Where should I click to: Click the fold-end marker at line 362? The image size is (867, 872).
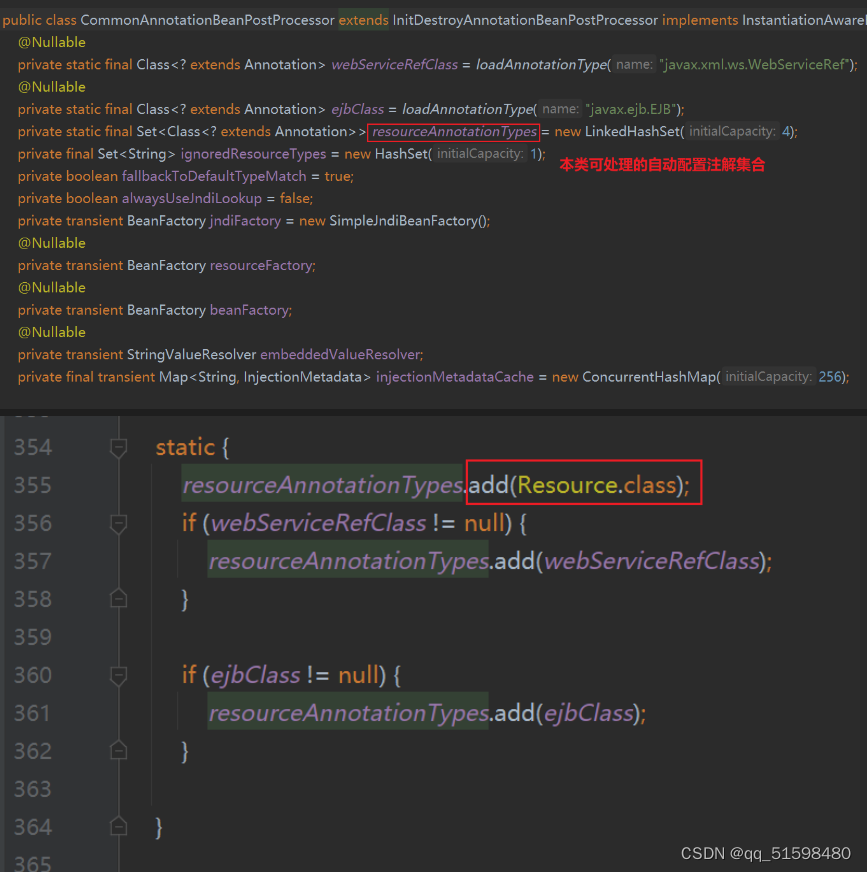click(x=117, y=751)
